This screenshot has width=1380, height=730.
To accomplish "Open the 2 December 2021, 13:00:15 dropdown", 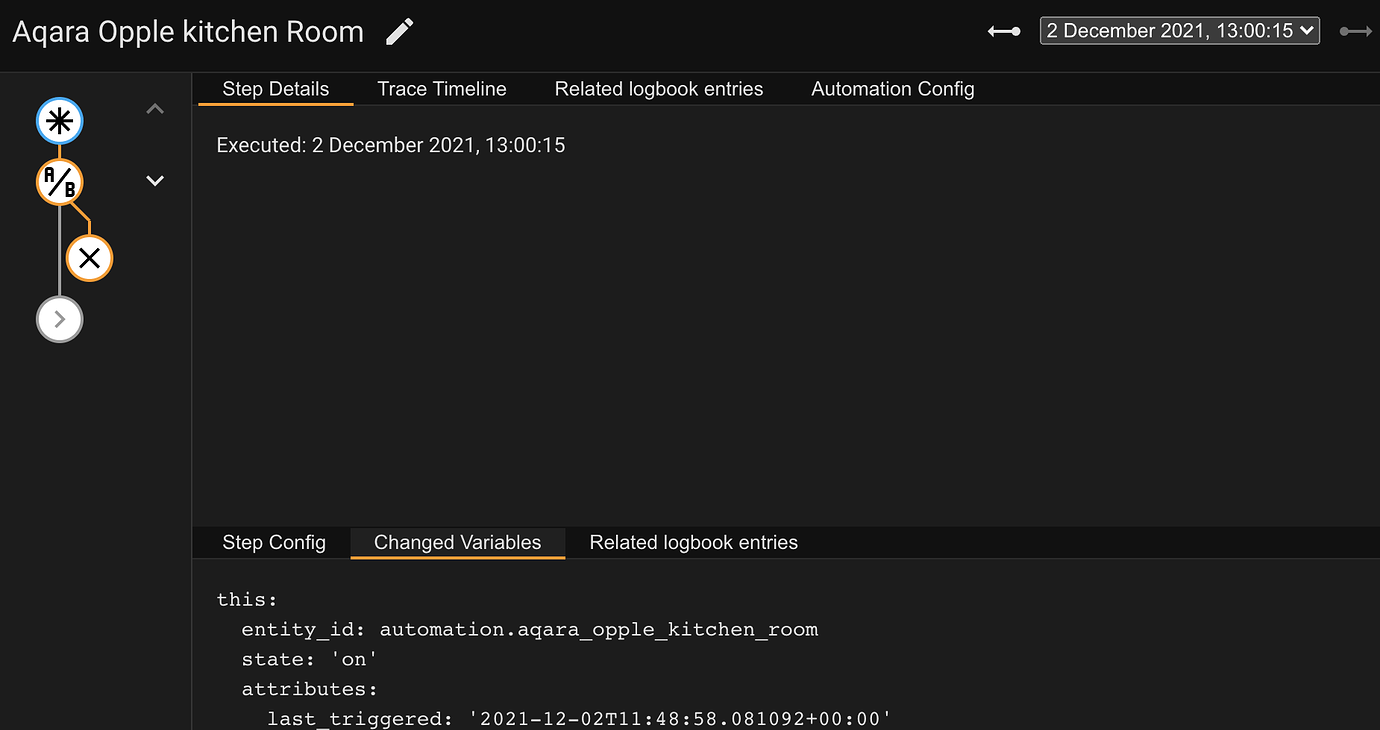I will pyautogui.click(x=1179, y=30).
